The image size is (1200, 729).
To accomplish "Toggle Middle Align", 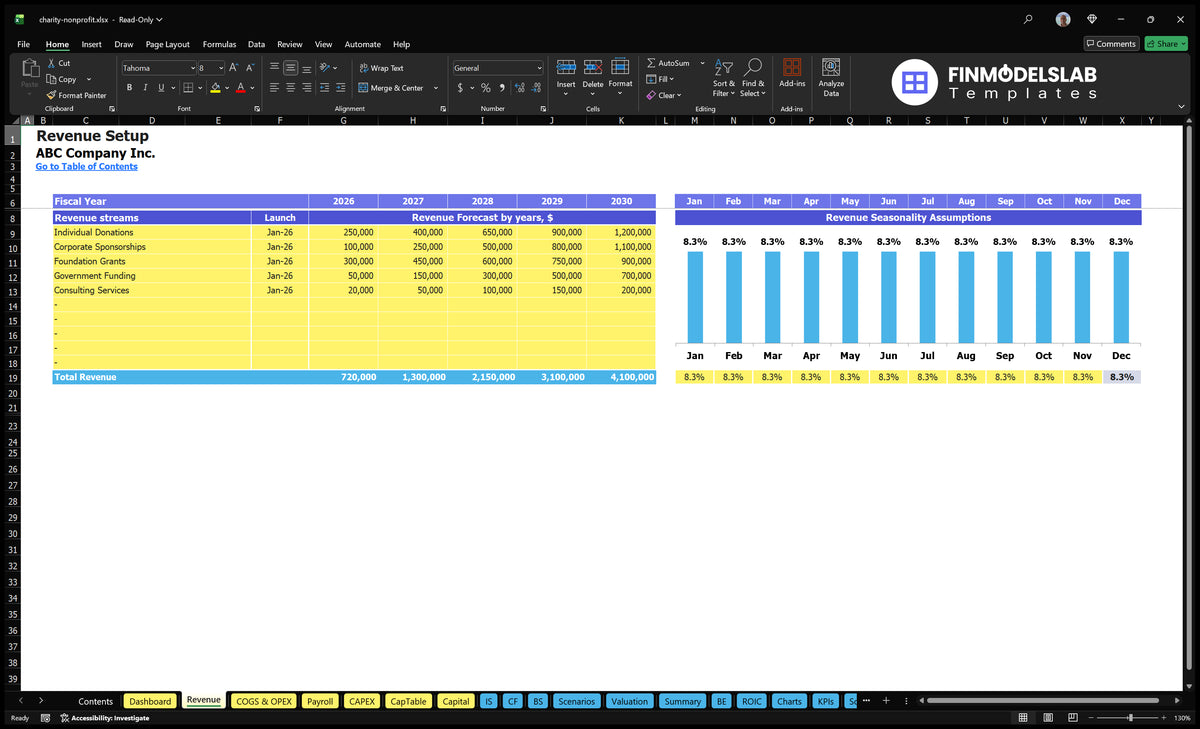I will (290, 68).
